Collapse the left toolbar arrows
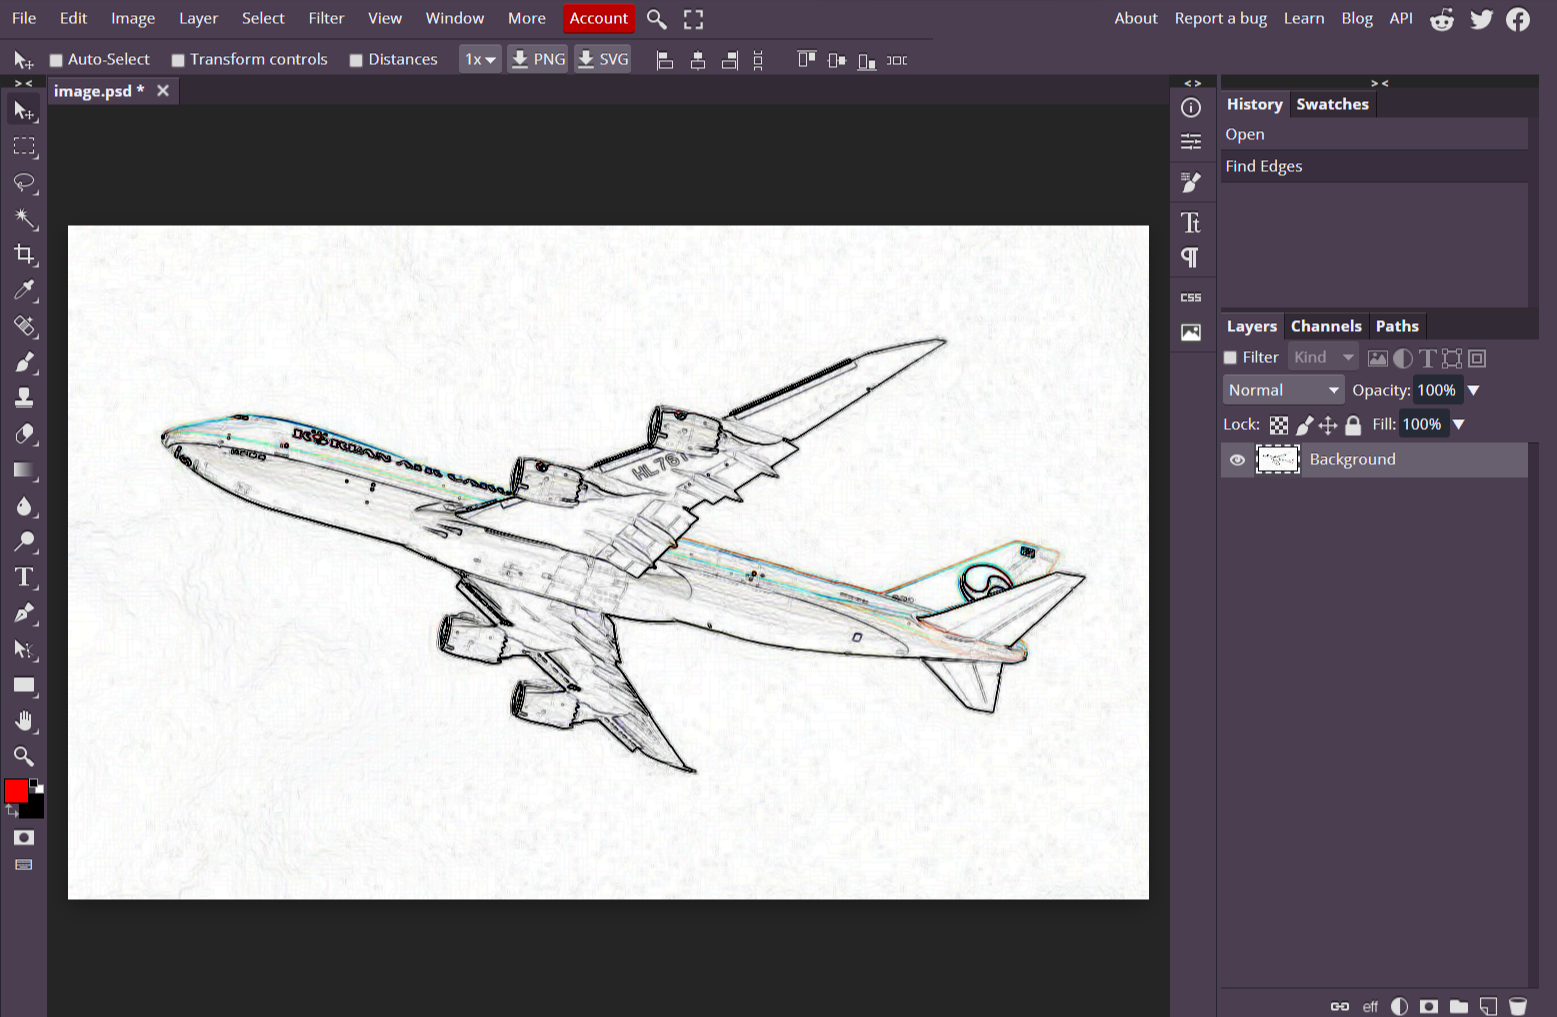The height and width of the screenshot is (1017, 1557). 23,83
